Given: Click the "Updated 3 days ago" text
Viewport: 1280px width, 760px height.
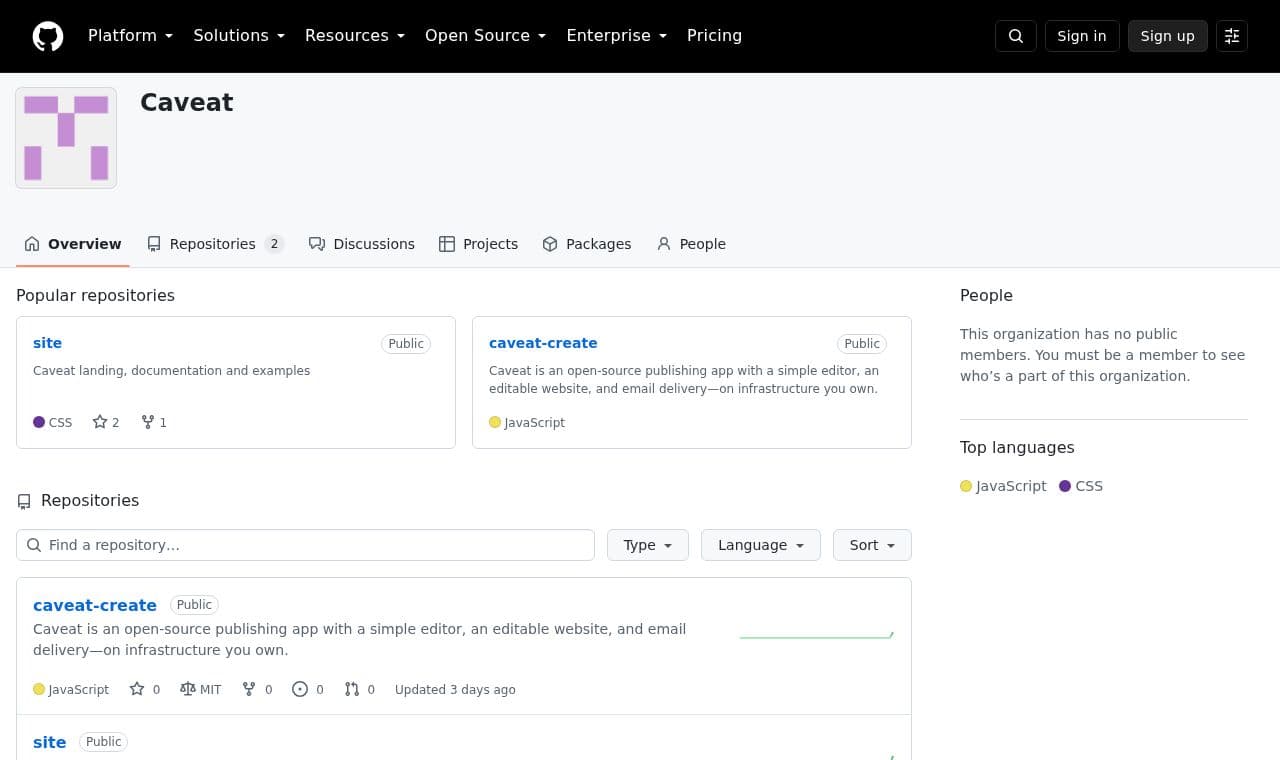Looking at the screenshot, I should point(455,689).
